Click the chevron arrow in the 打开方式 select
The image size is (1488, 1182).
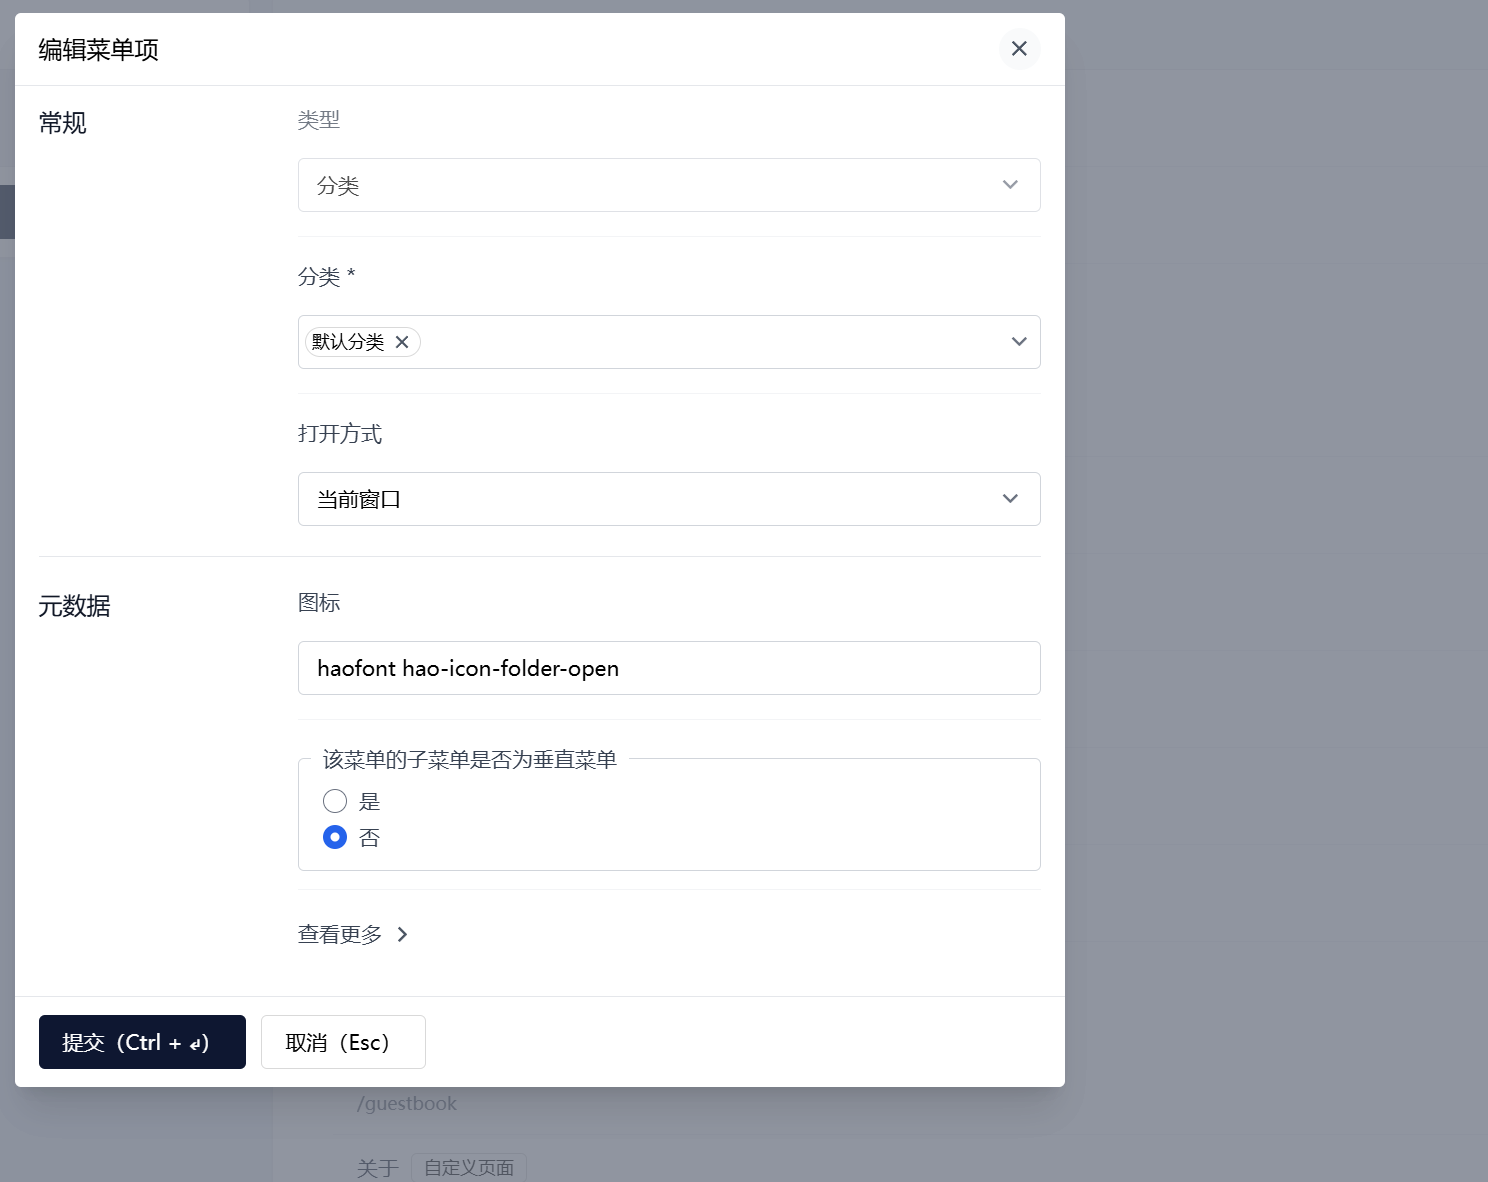(1010, 499)
